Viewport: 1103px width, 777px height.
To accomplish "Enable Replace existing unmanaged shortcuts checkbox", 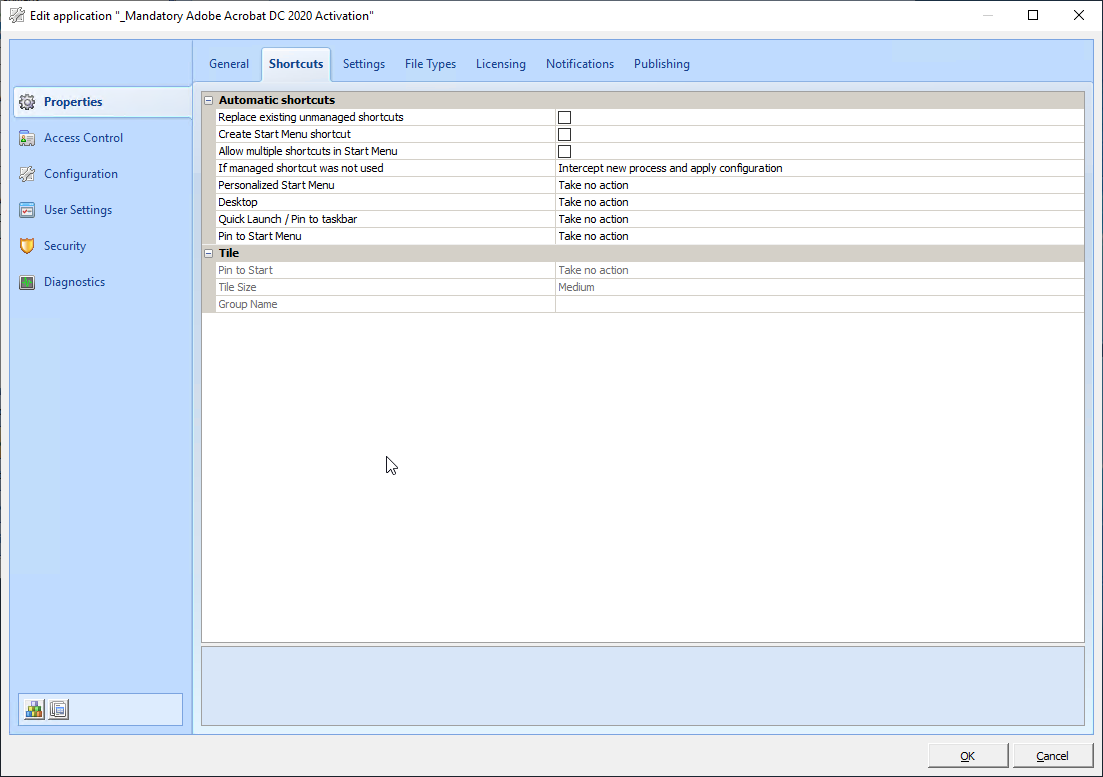I will coord(564,117).
